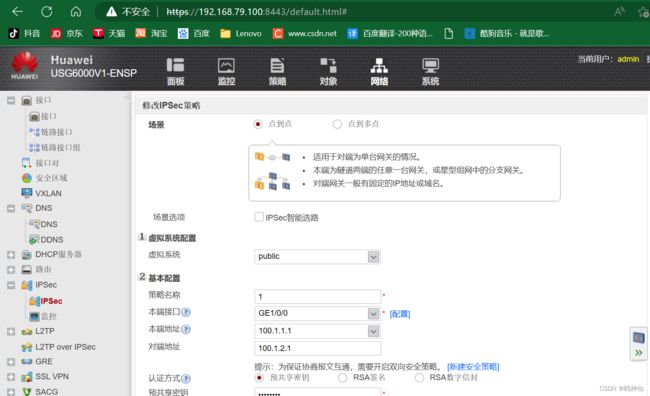Open the 酷狗音乐 bookmark
The image size is (650, 396).
(x=507, y=34)
